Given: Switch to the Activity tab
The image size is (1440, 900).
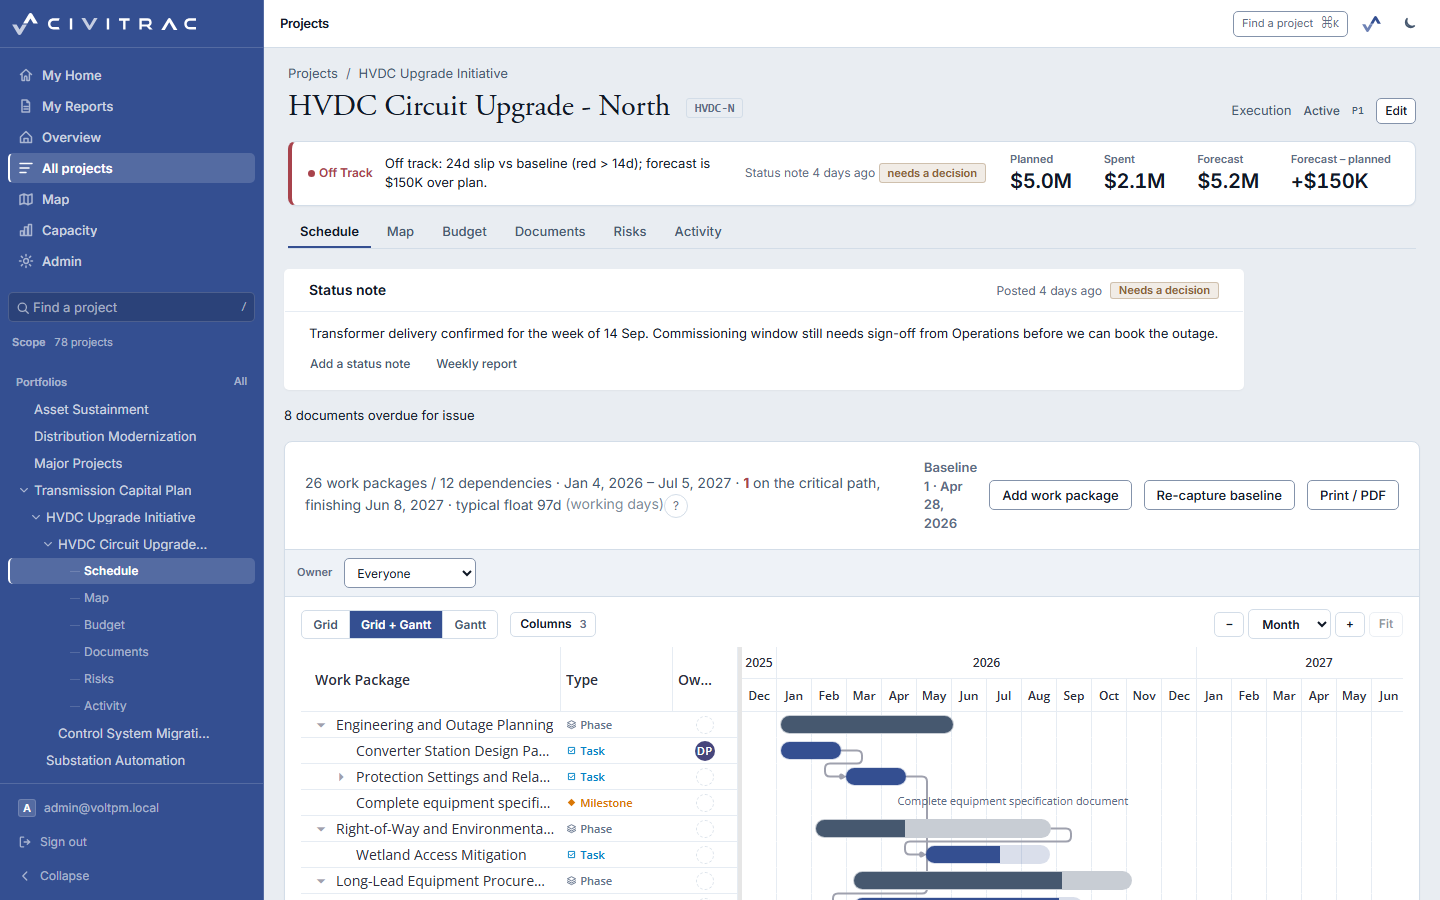Looking at the screenshot, I should [x=698, y=231].
